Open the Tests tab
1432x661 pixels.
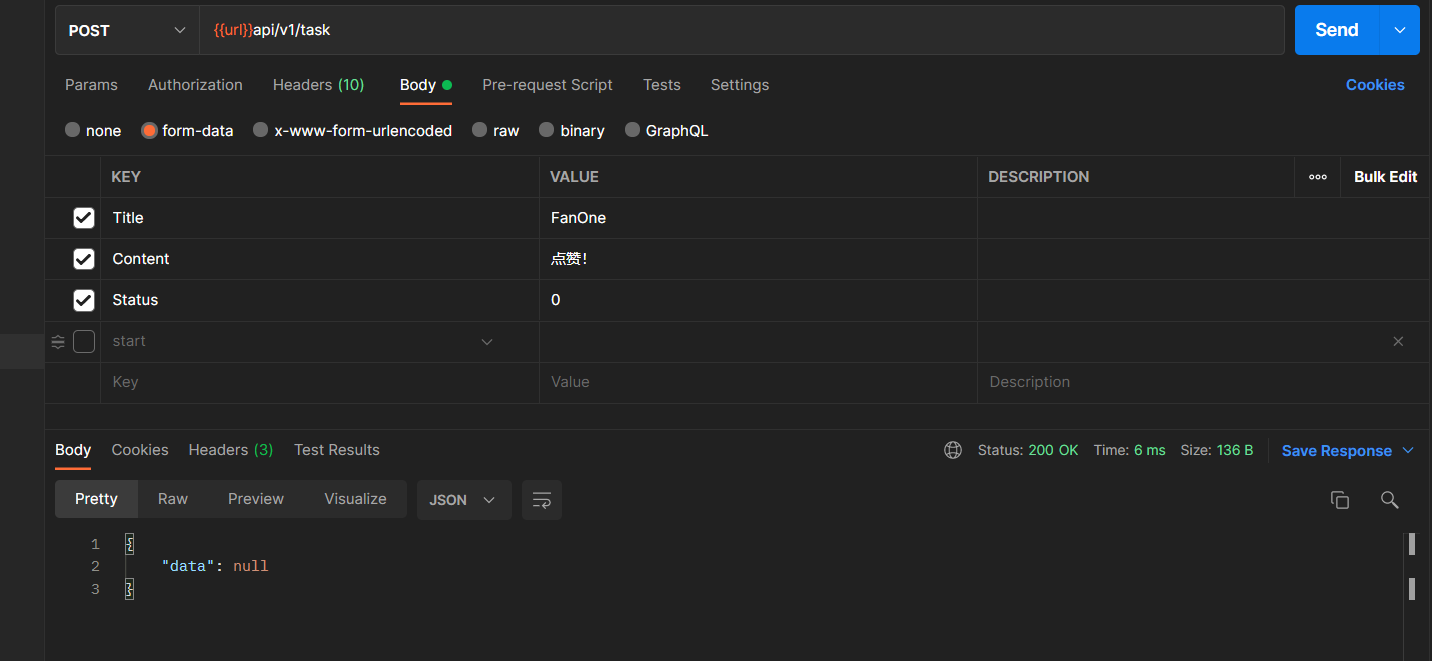click(662, 85)
